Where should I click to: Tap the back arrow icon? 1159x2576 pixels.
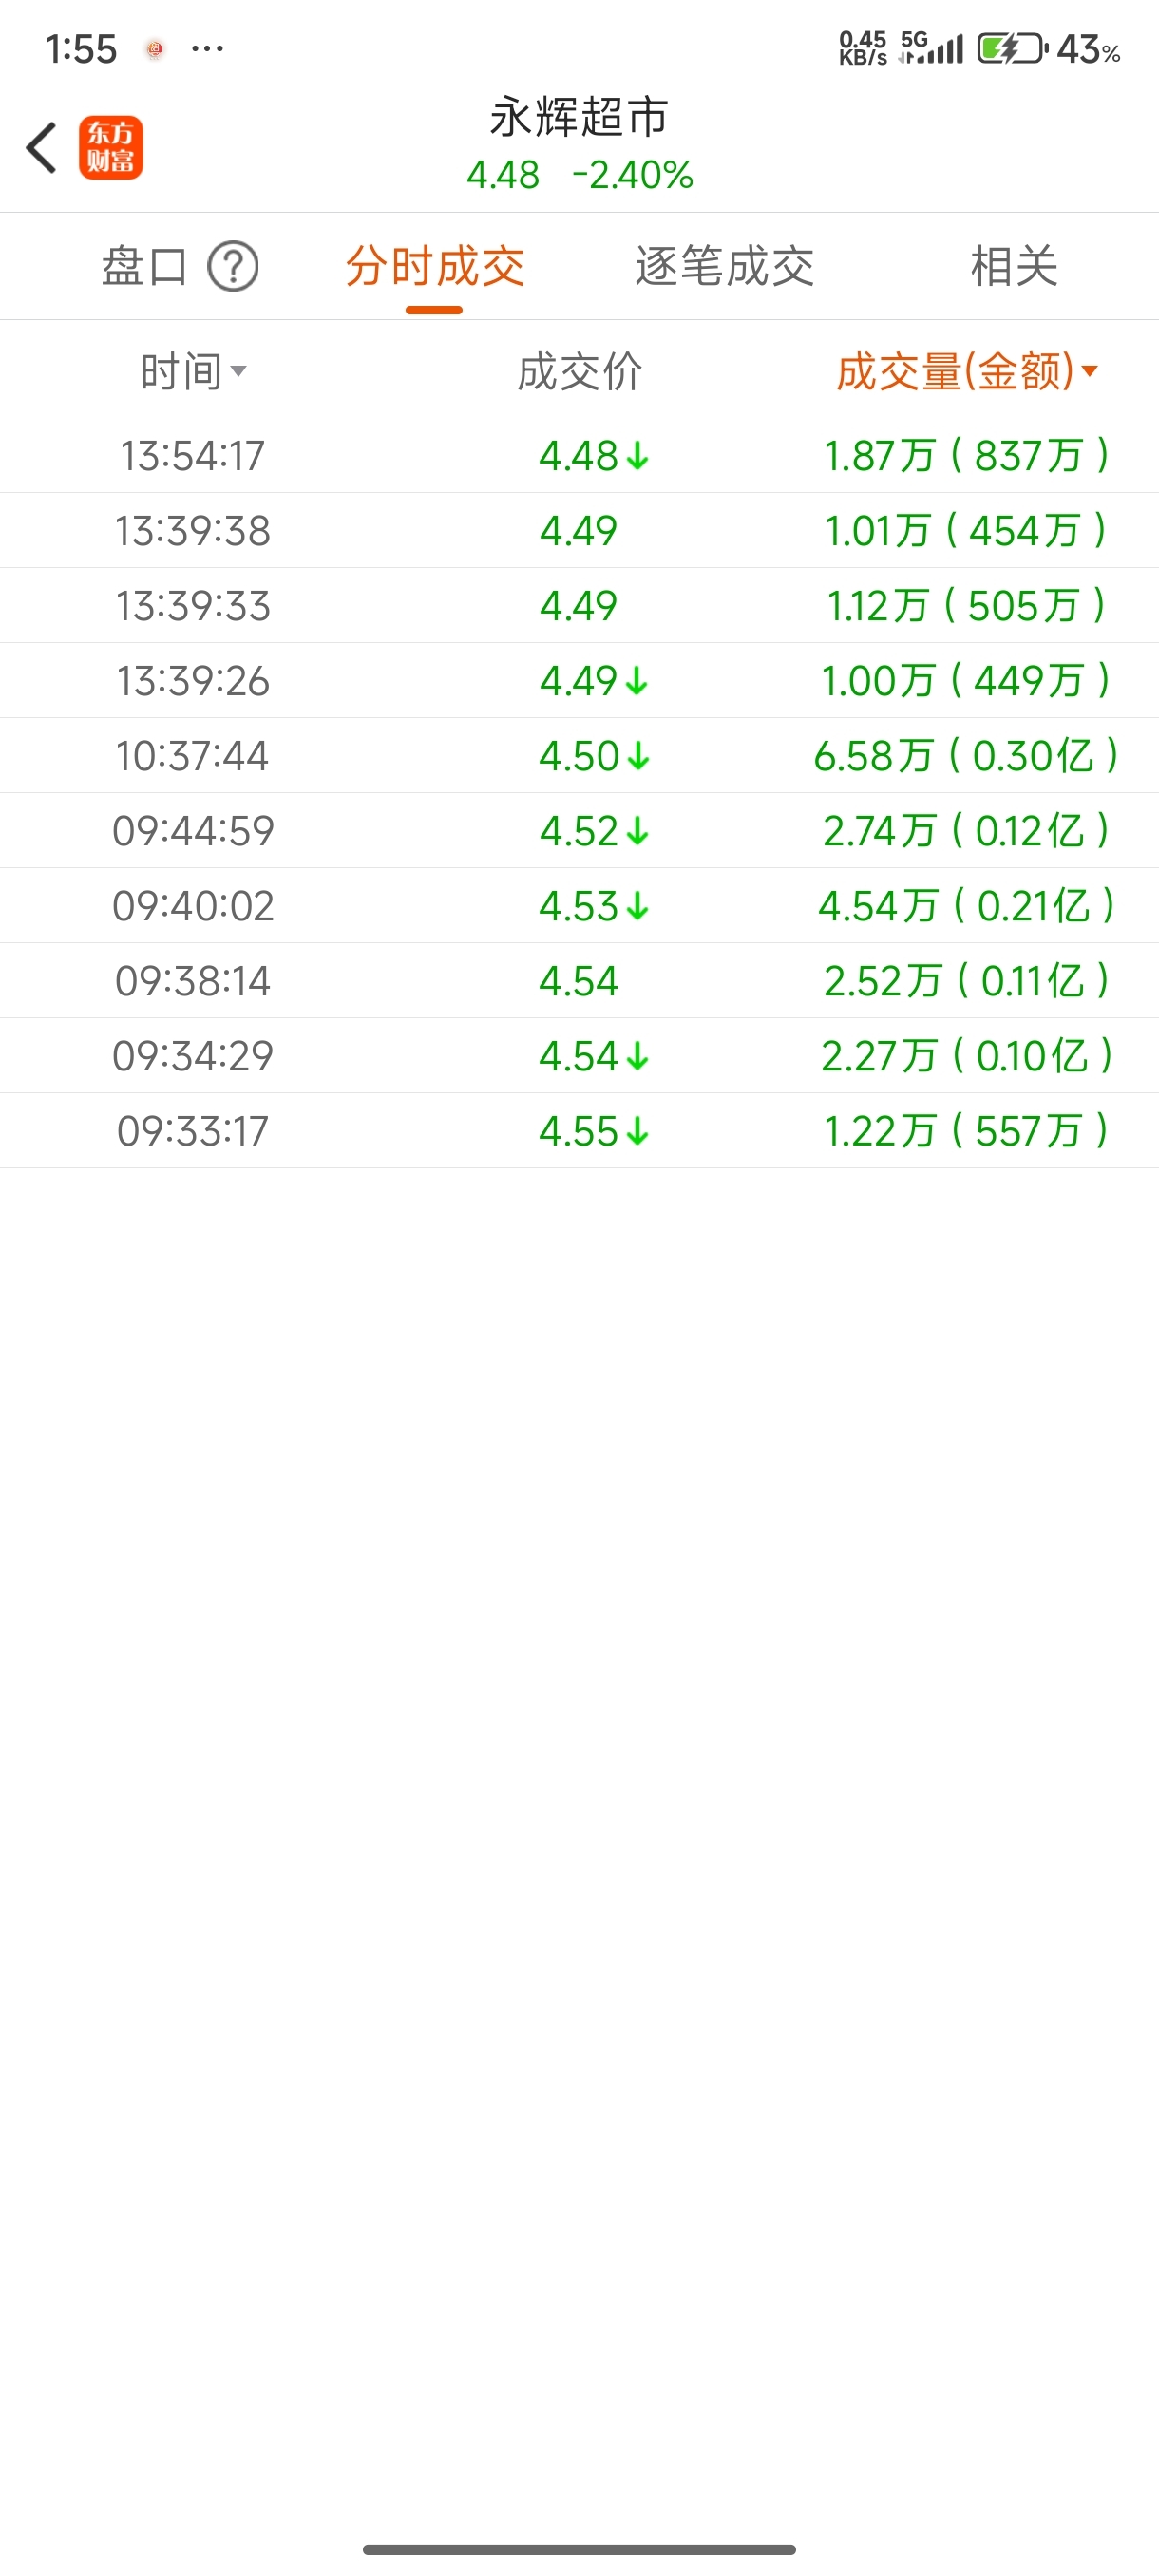tap(42, 148)
